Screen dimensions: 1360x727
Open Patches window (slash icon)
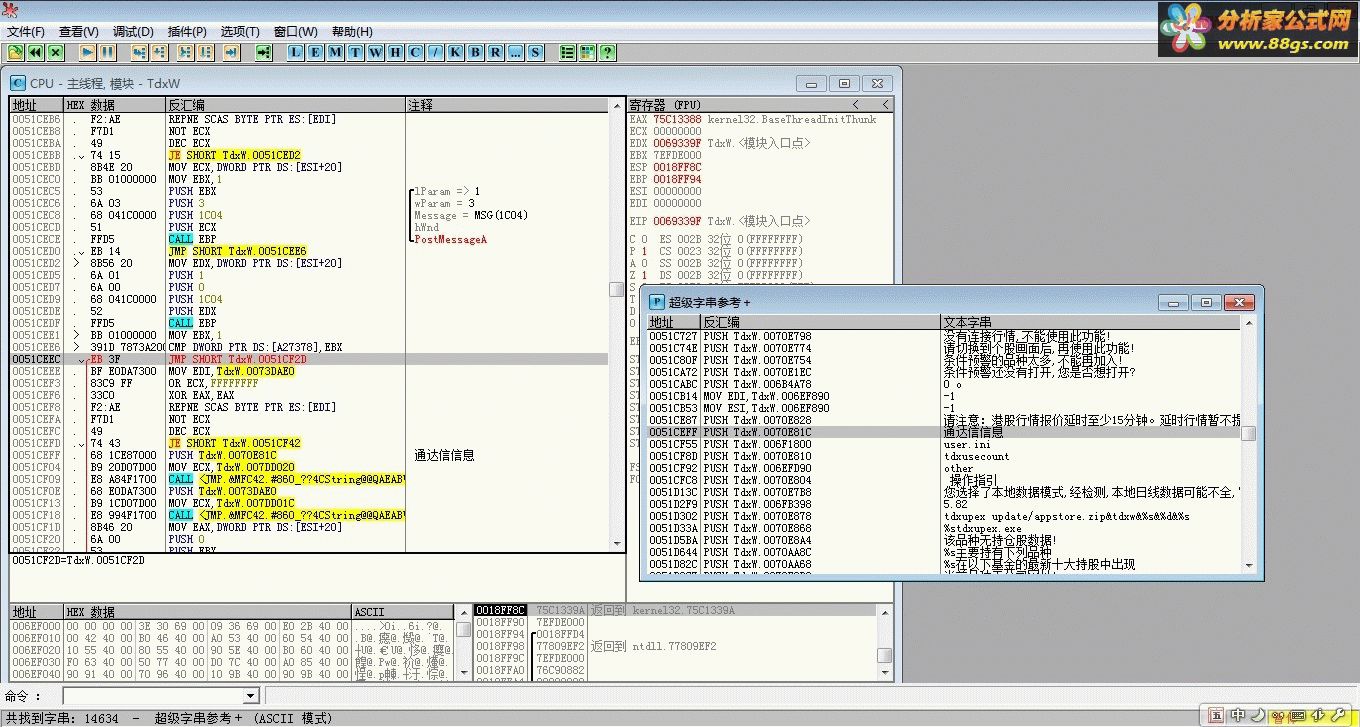[436, 52]
